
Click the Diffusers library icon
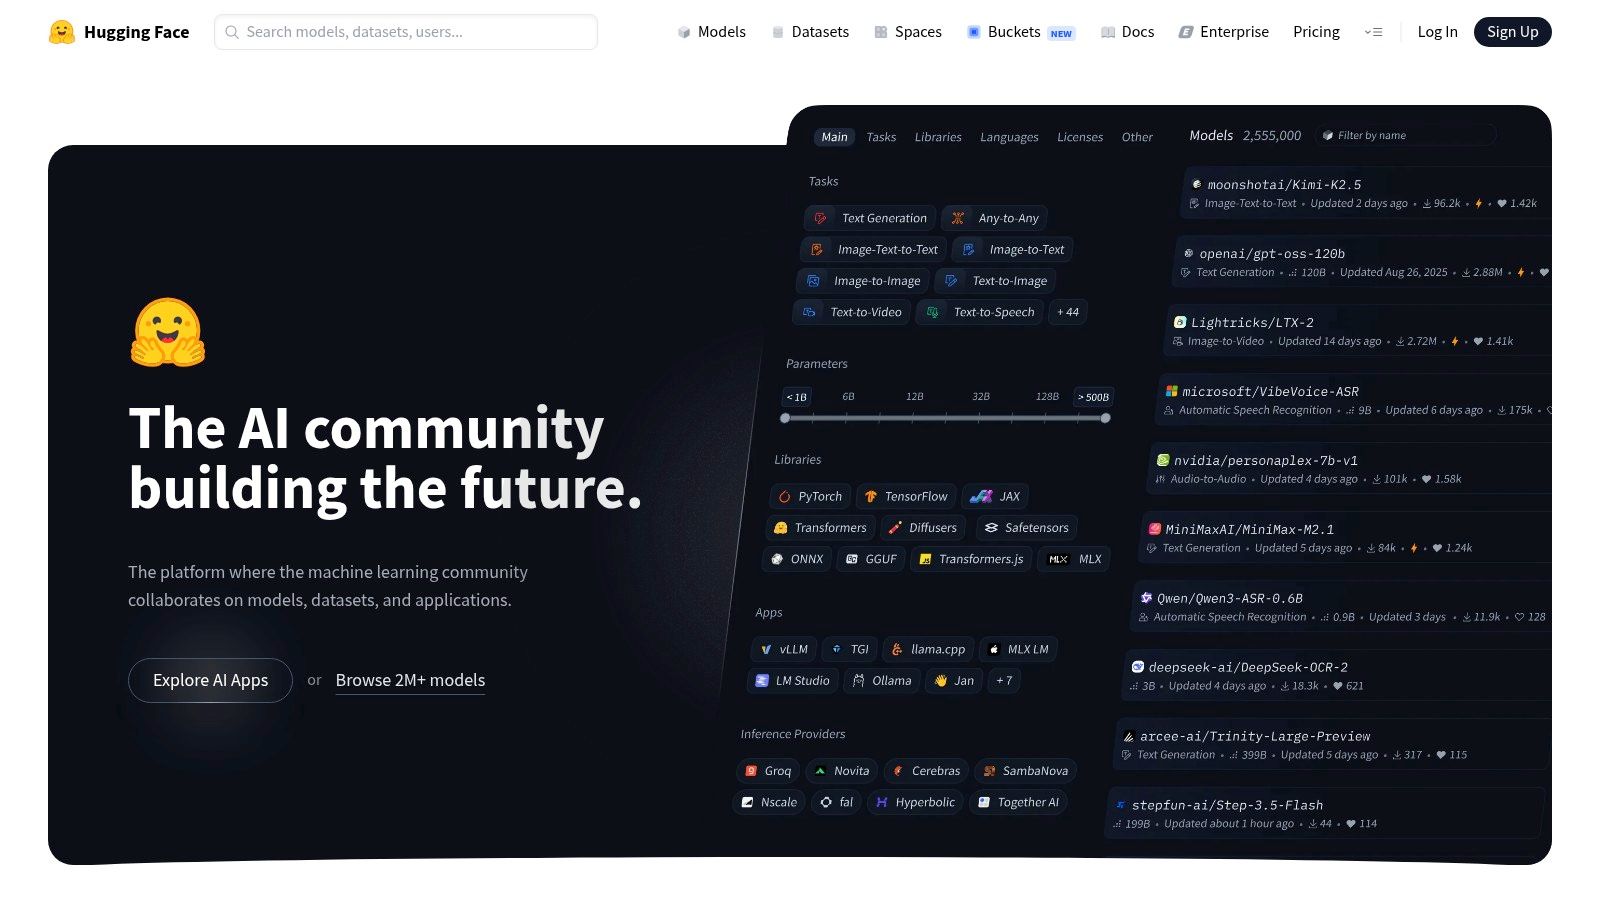[x=895, y=528]
